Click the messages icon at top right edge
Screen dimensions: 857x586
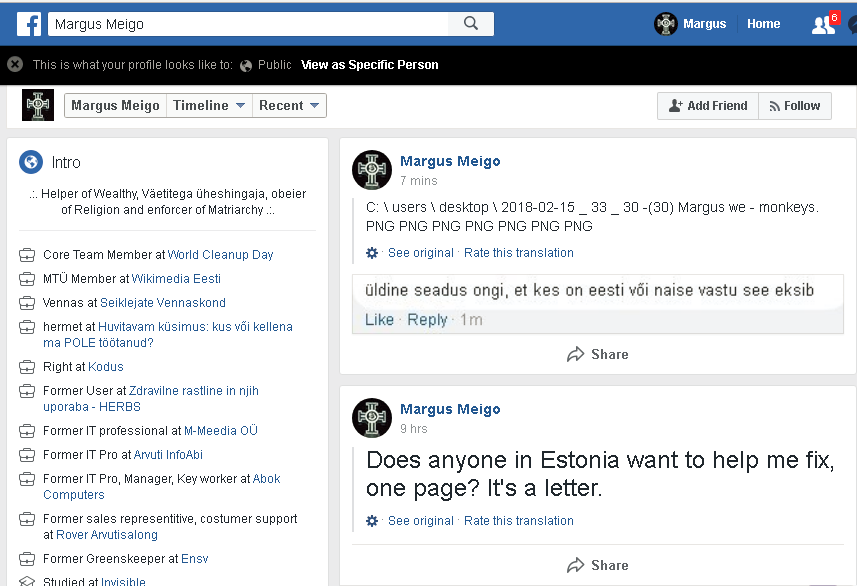pos(853,25)
